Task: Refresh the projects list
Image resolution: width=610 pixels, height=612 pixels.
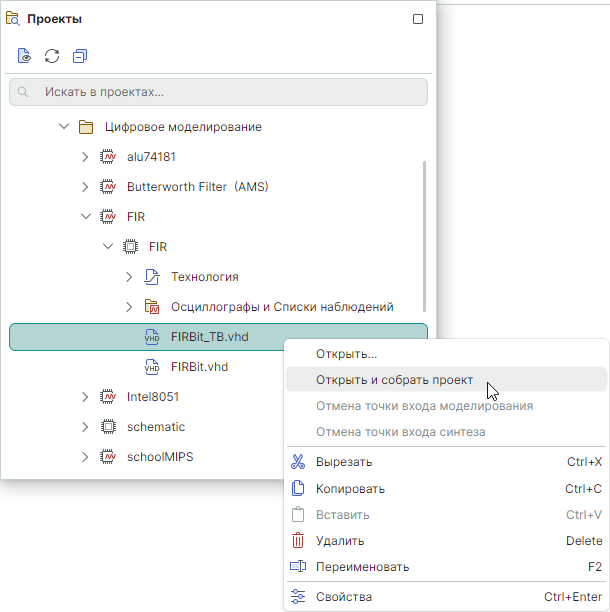Action: point(52,56)
